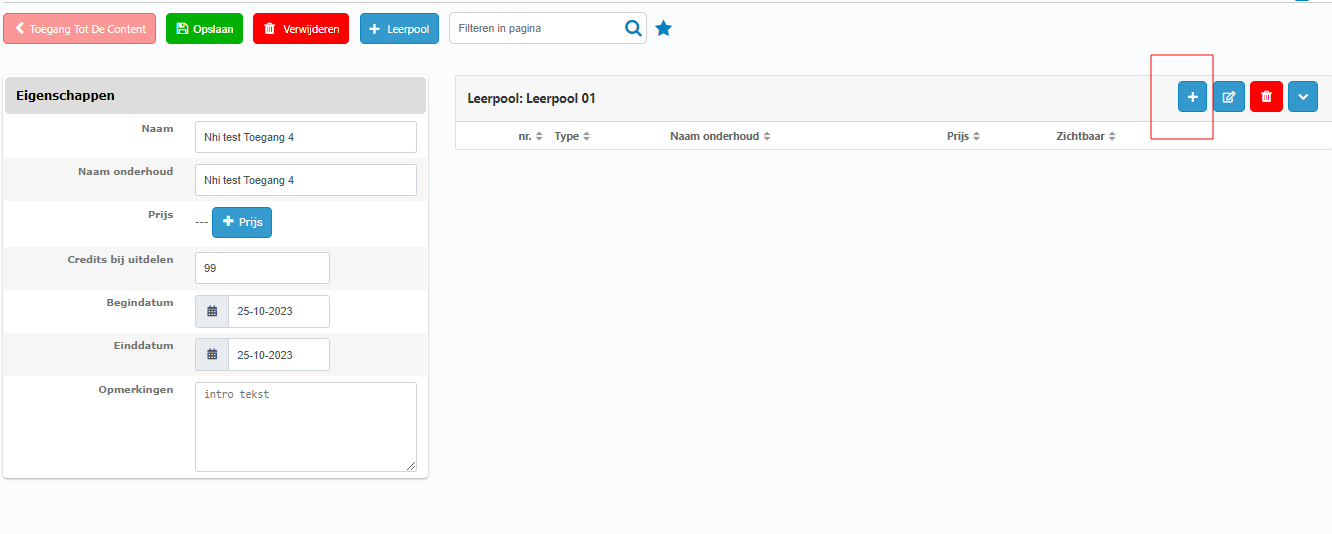Sort table by Prijs column
1332x534 pixels.
click(963, 136)
